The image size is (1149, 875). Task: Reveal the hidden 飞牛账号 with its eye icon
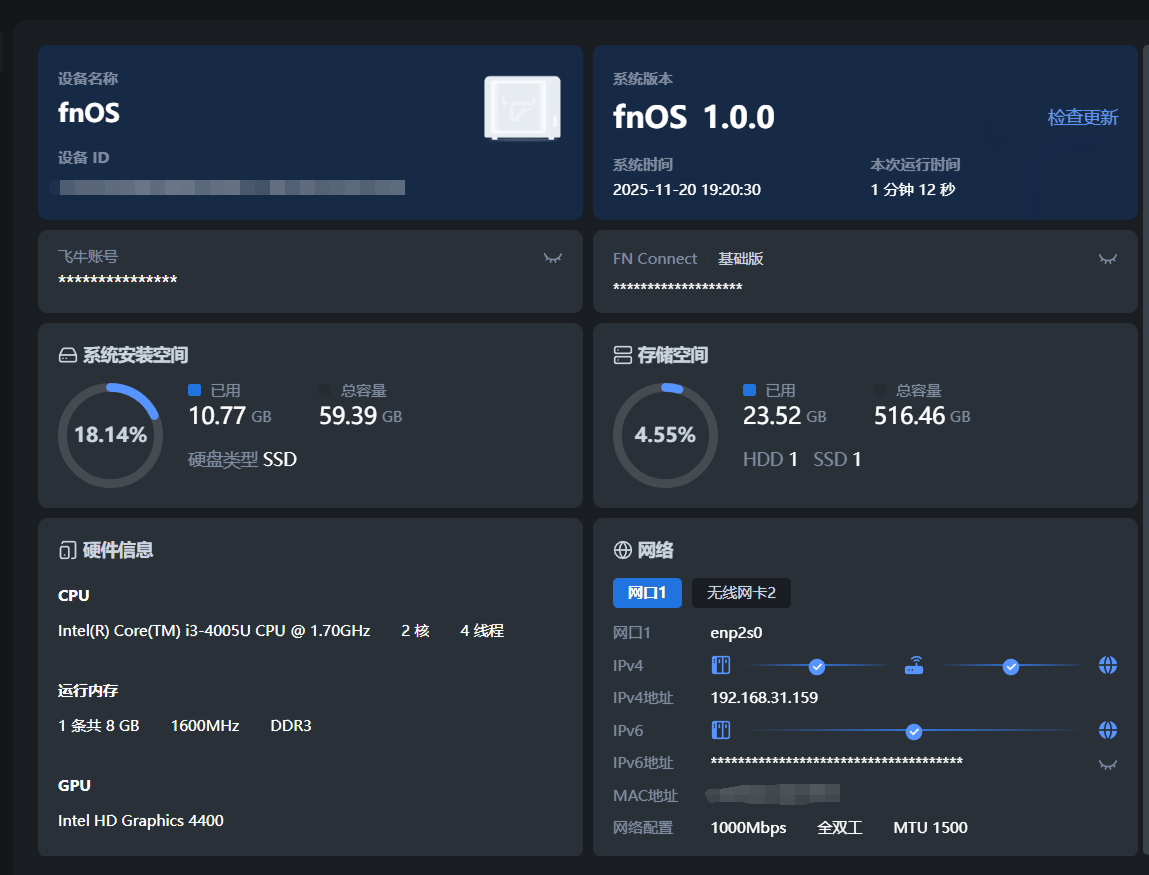pyautogui.click(x=552, y=258)
